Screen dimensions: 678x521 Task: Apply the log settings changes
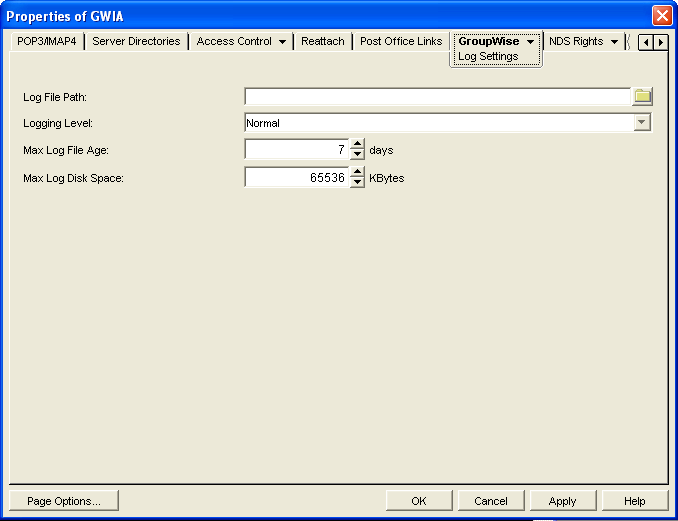(563, 501)
